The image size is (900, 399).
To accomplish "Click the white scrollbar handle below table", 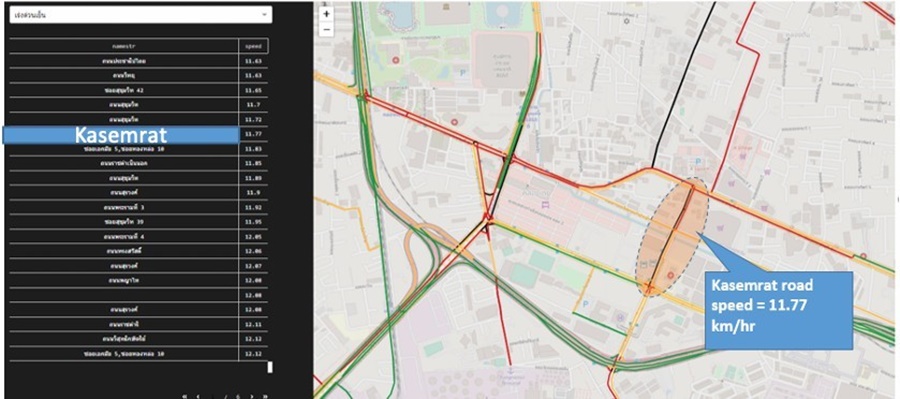I will pyautogui.click(x=270, y=367).
